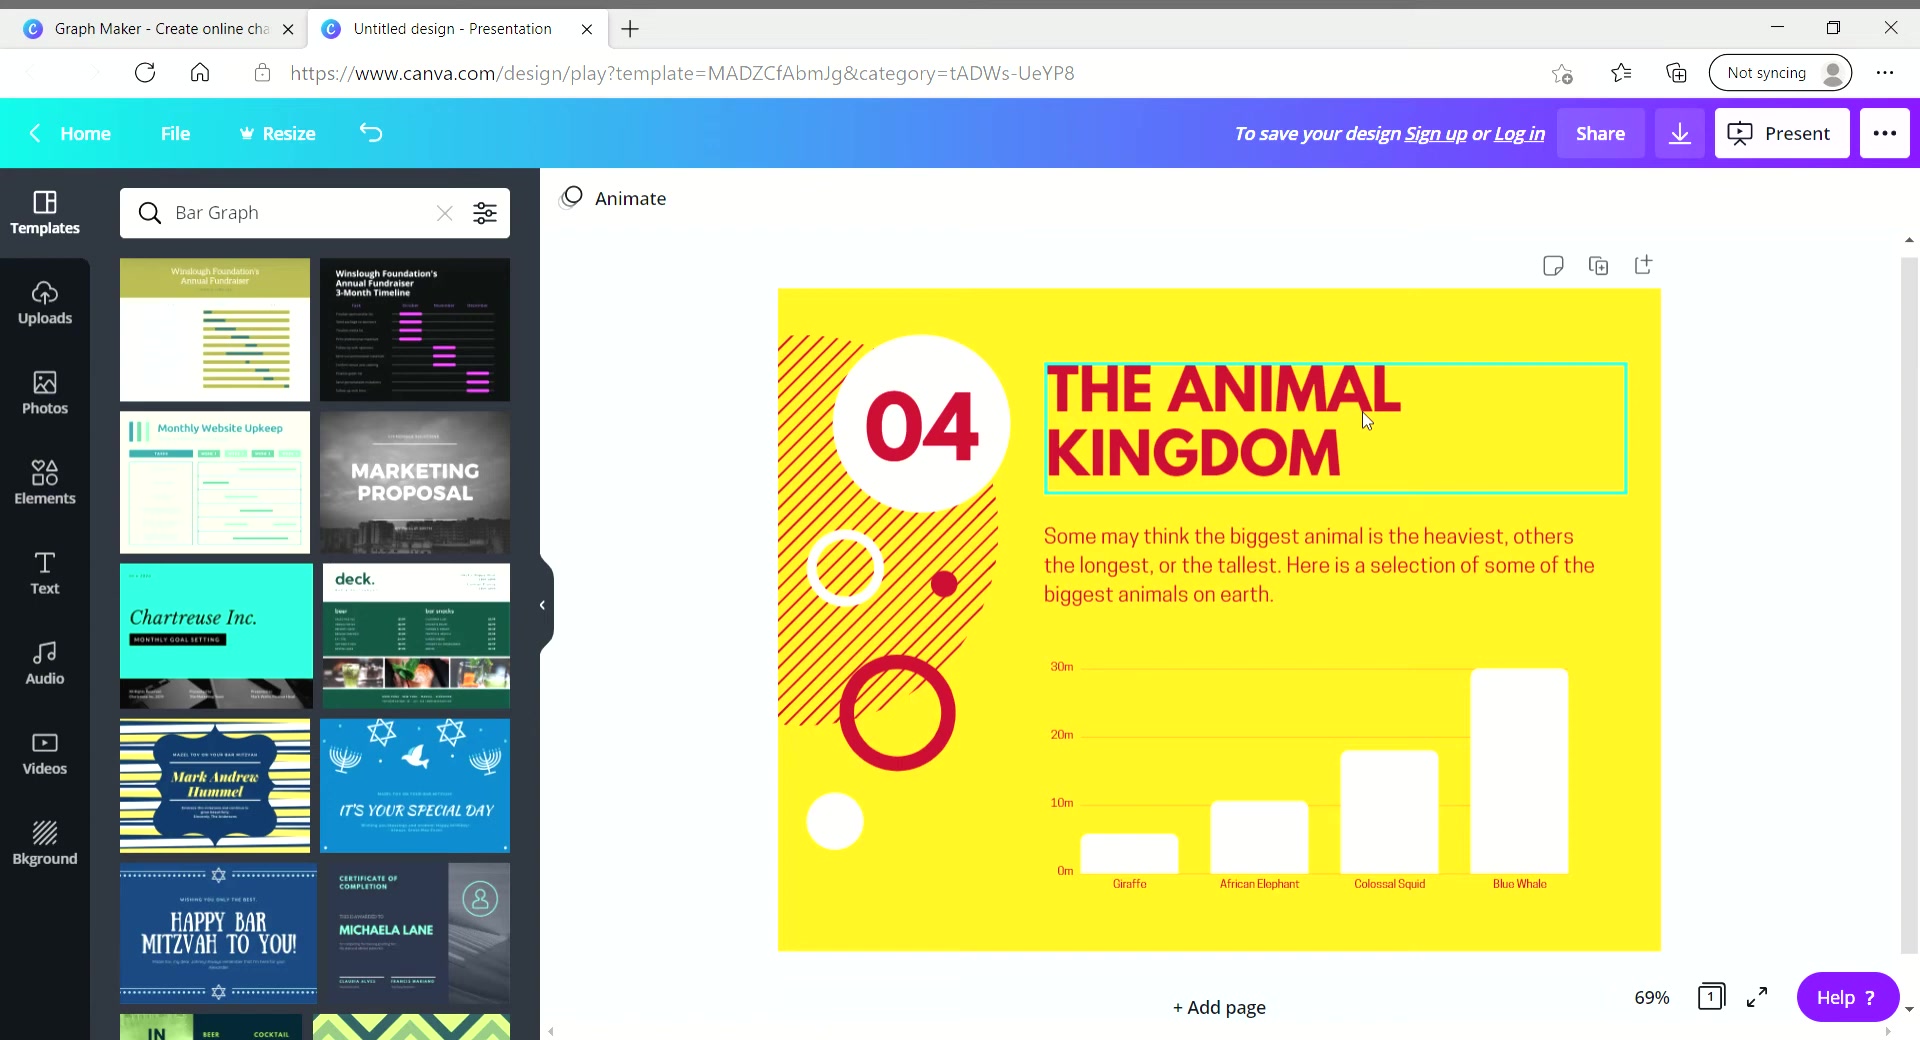Screen dimensions: 1920x1040
Task: Open the Videos side panel
Action: click(x=45, y=753)
